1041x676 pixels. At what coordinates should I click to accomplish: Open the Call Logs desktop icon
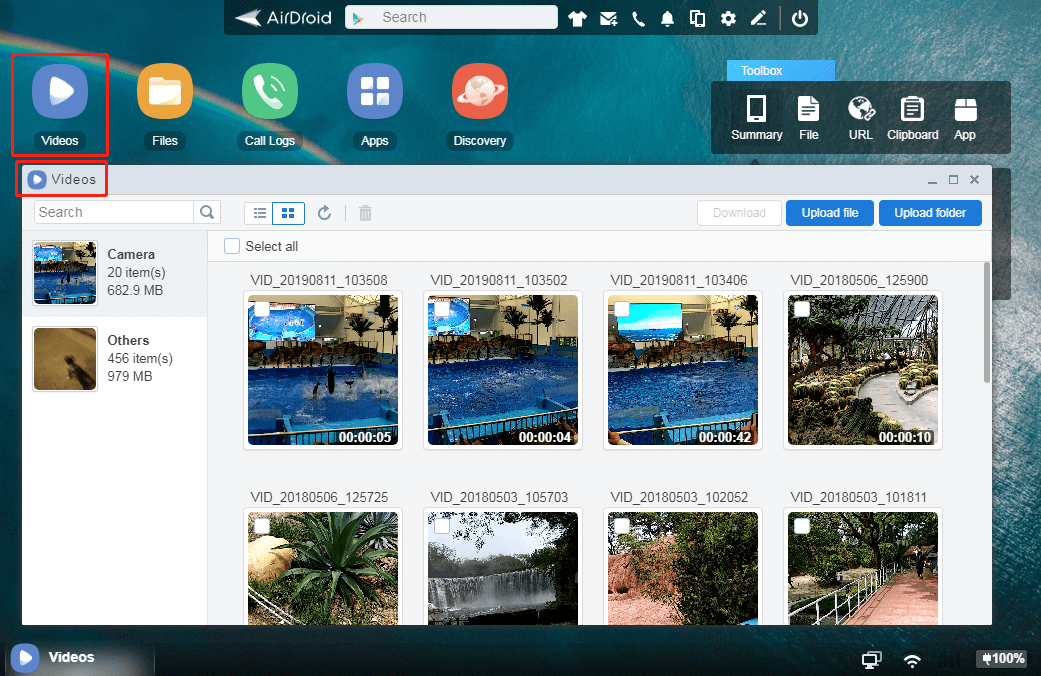tap(270, 92)
